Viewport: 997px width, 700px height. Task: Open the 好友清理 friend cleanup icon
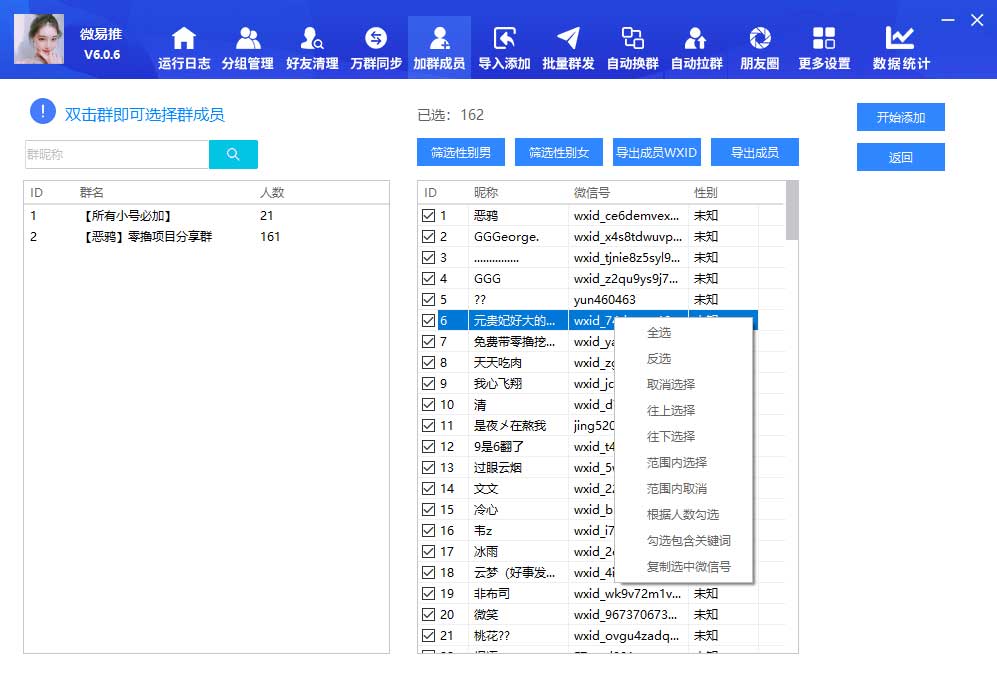click(x=311, y=40)
